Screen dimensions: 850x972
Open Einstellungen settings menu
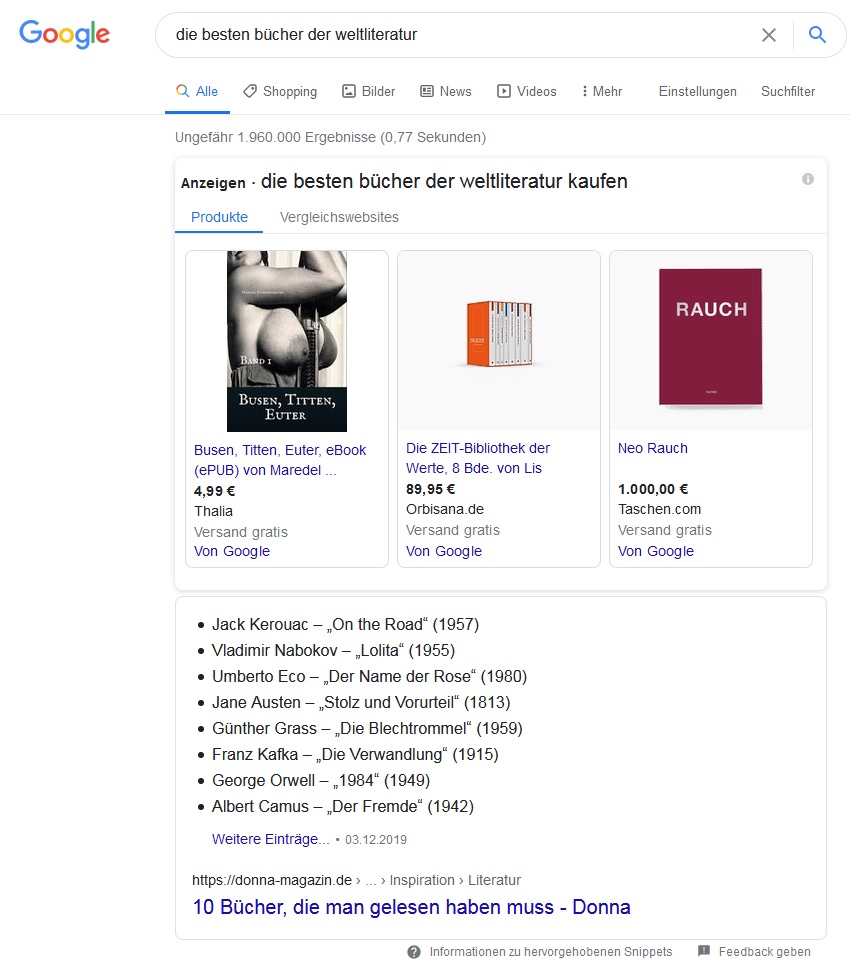697,91
